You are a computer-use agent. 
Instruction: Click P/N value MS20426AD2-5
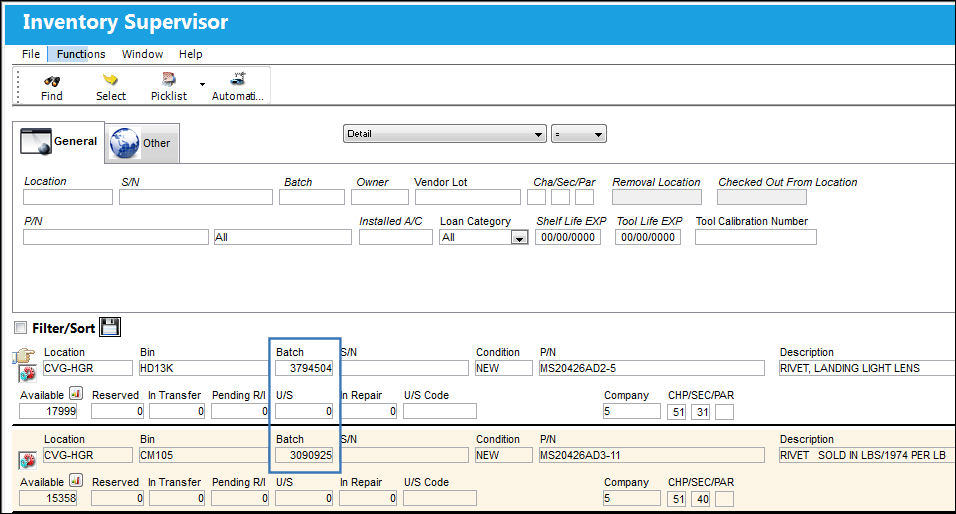click(x=651, y=368)
